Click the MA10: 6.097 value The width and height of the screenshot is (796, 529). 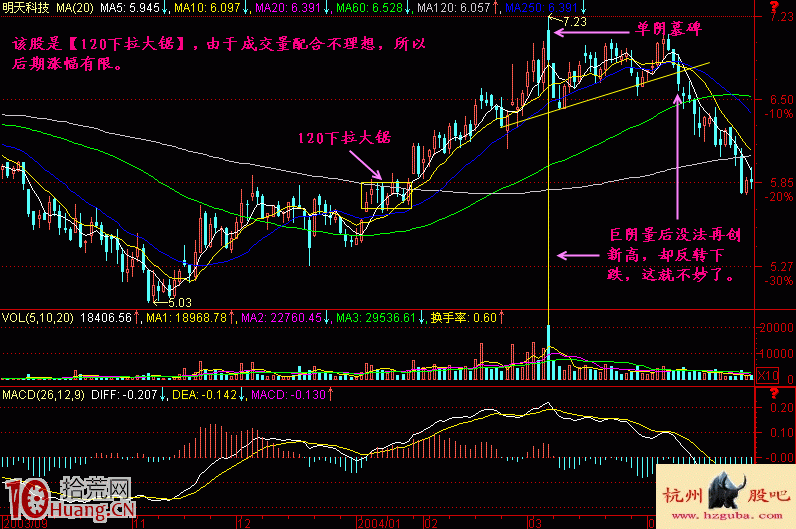coord(208,8)
